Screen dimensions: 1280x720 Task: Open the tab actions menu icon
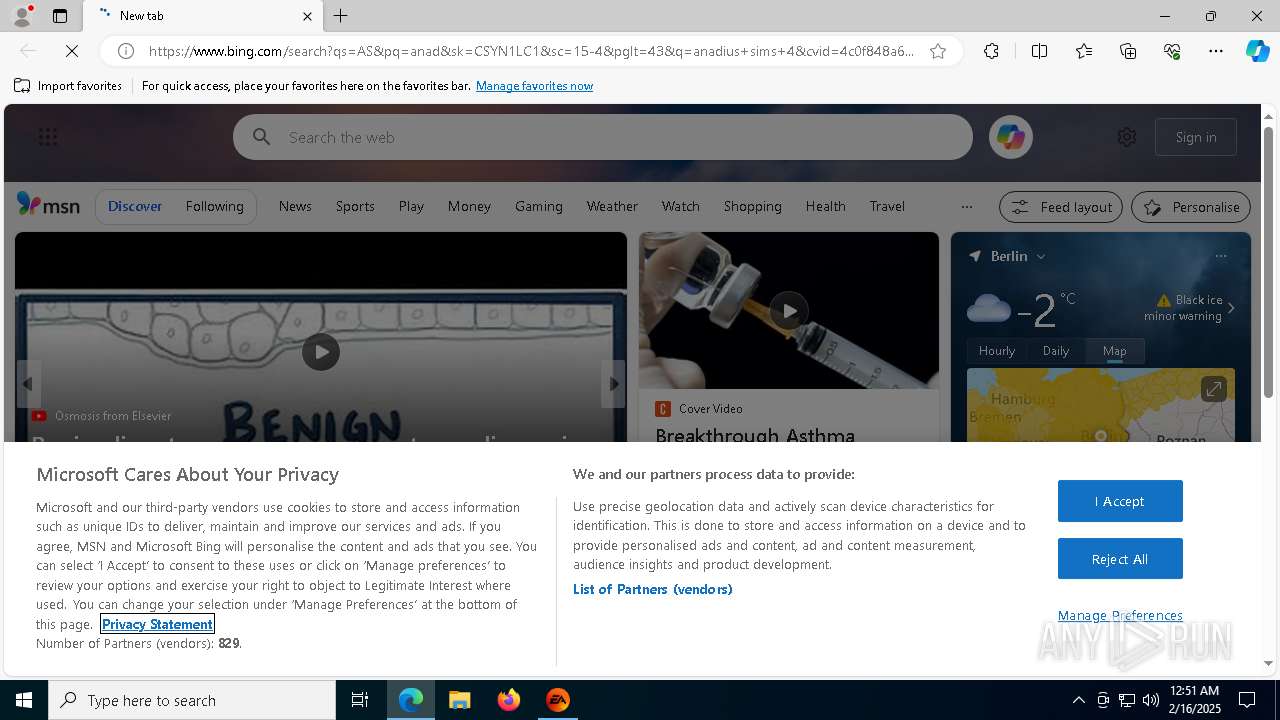click(x=60, y=16)
